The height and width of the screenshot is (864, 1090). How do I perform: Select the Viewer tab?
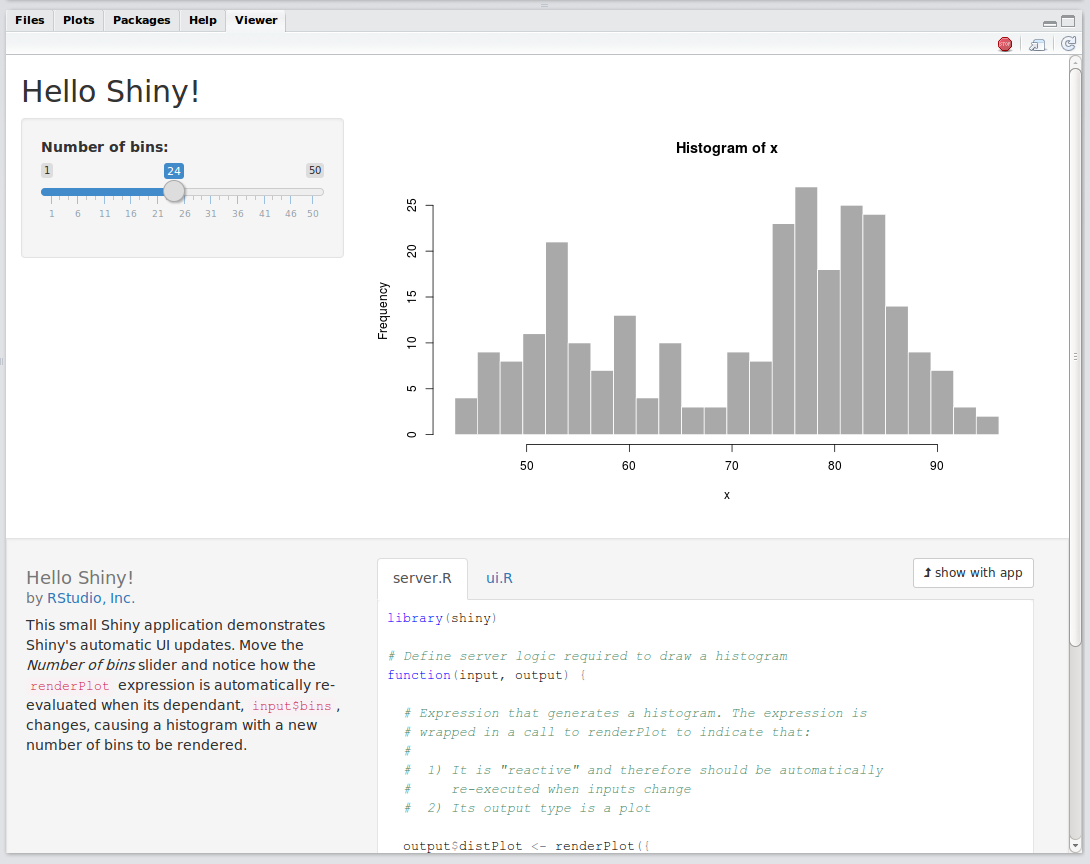tap(256, 20)
